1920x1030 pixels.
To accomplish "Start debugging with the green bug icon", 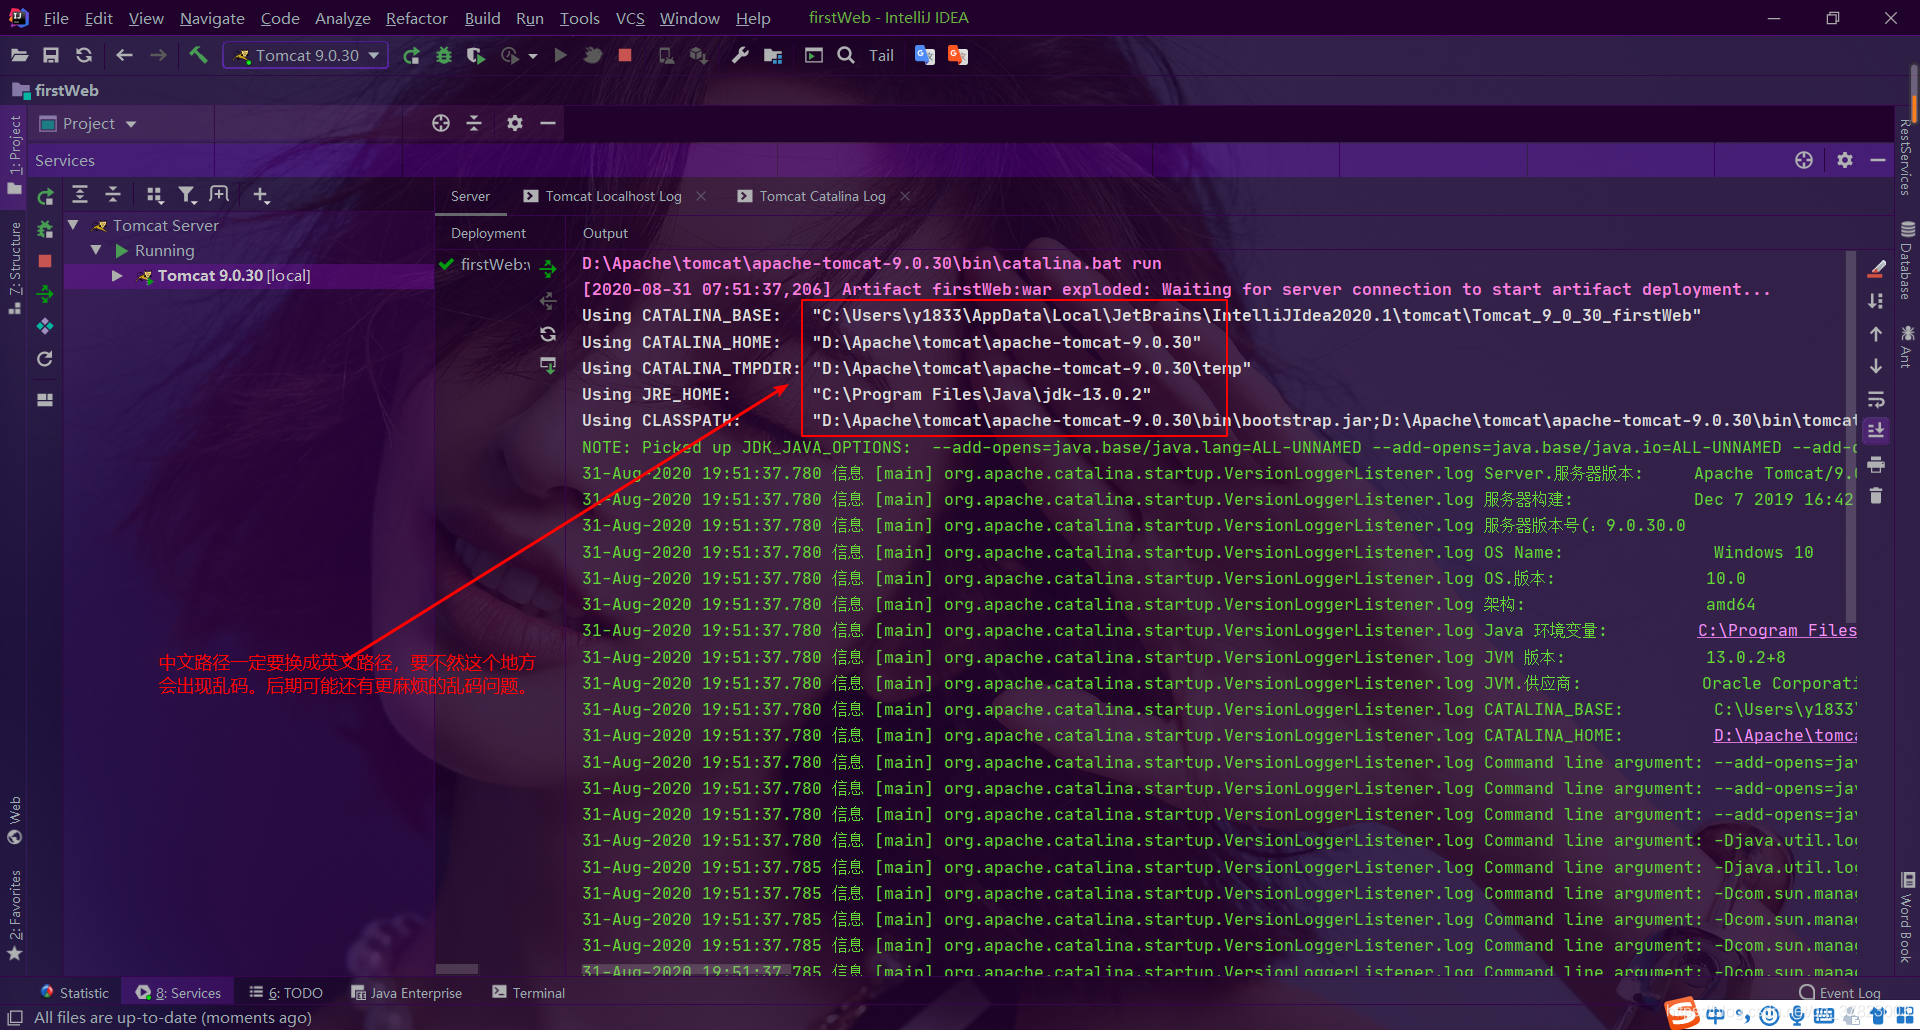I will pyautogui.click(x=444, y=56).
